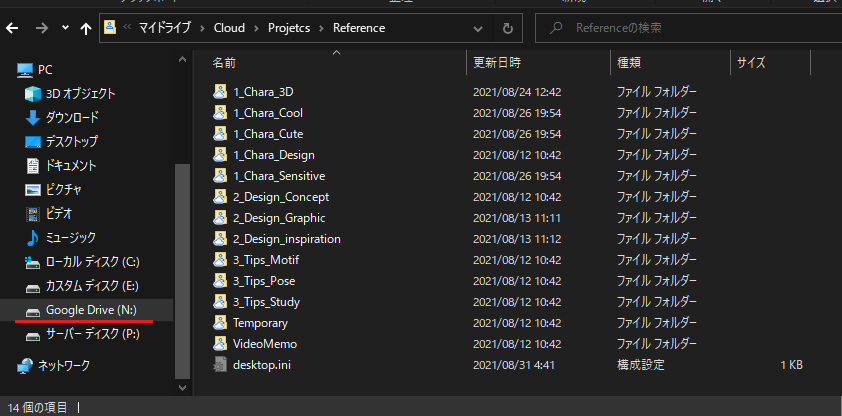This screenshot has width=842, height=416.
Task: Go up one folder level arrow
Action: [x=85, y=28]
